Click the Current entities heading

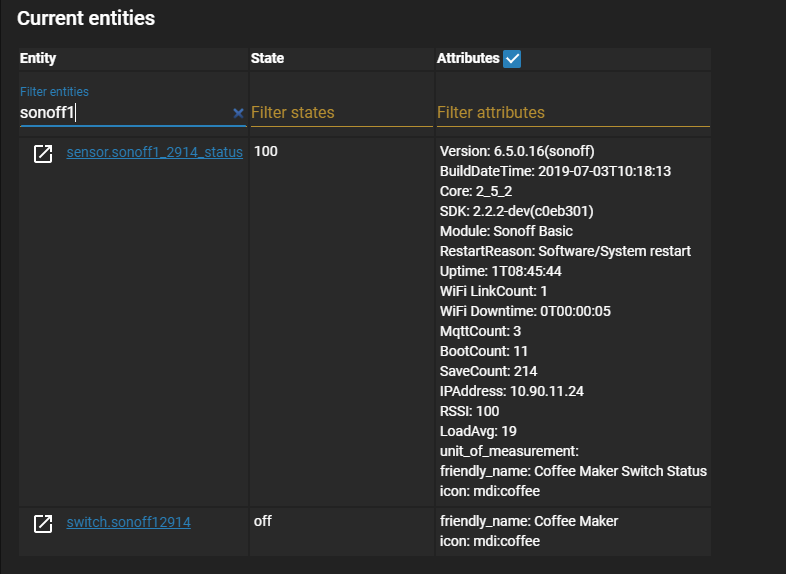click(x=86, y=19)
